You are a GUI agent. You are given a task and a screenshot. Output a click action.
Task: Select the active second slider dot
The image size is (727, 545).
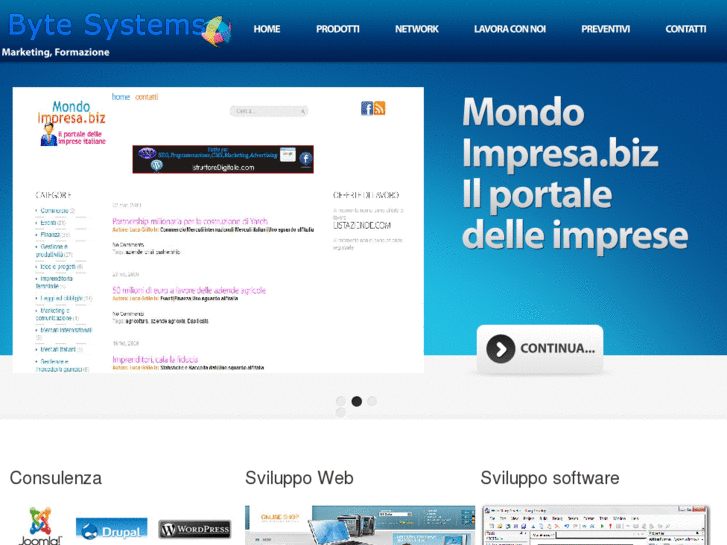pyautogui.click(x=357, y=401)
